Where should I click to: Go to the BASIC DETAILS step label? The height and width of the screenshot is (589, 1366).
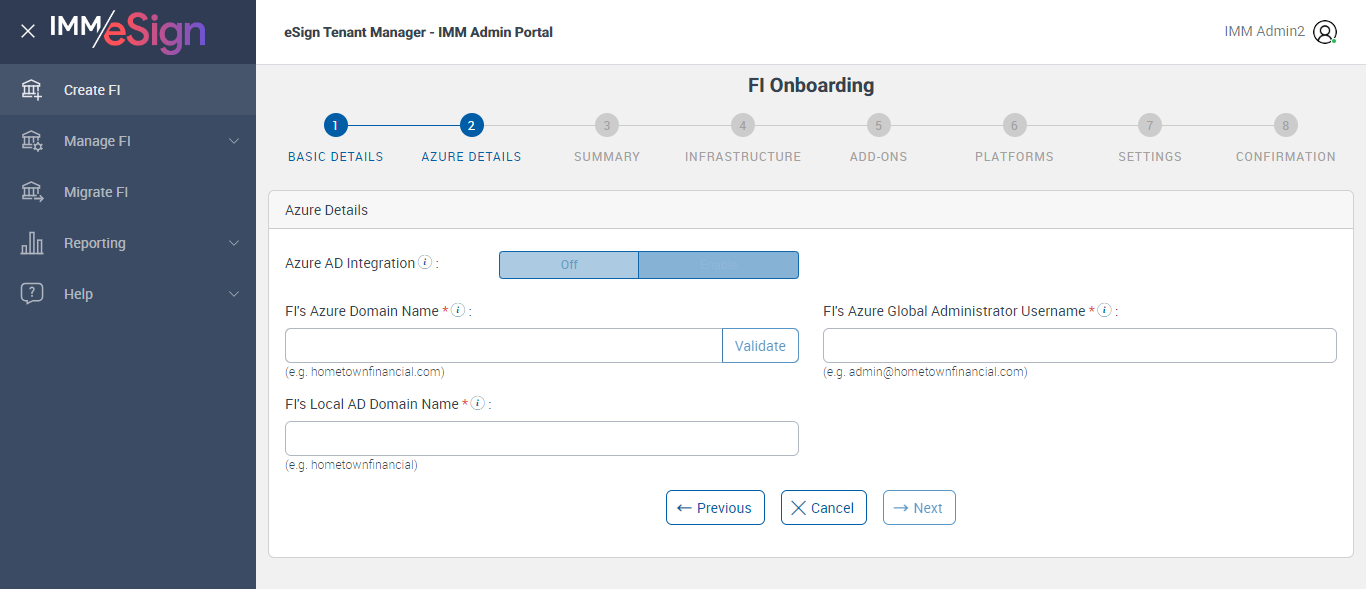336,157
